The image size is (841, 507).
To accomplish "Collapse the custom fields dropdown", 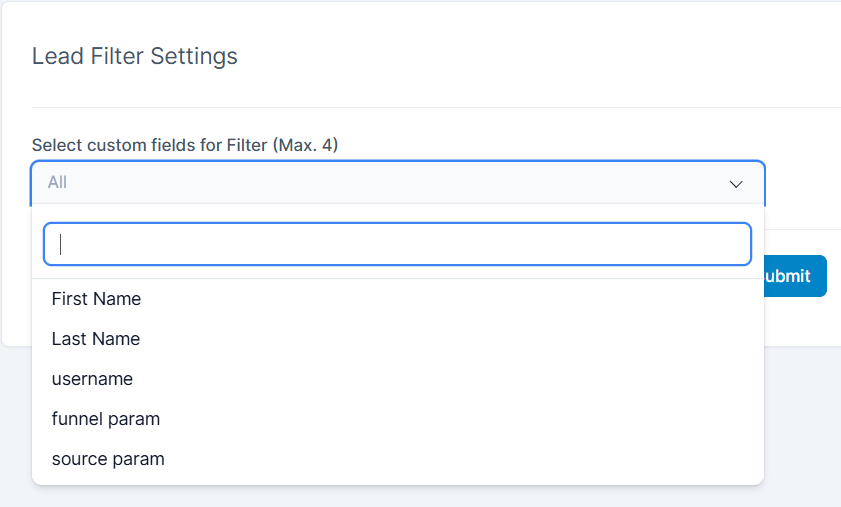I will [736, 184].
